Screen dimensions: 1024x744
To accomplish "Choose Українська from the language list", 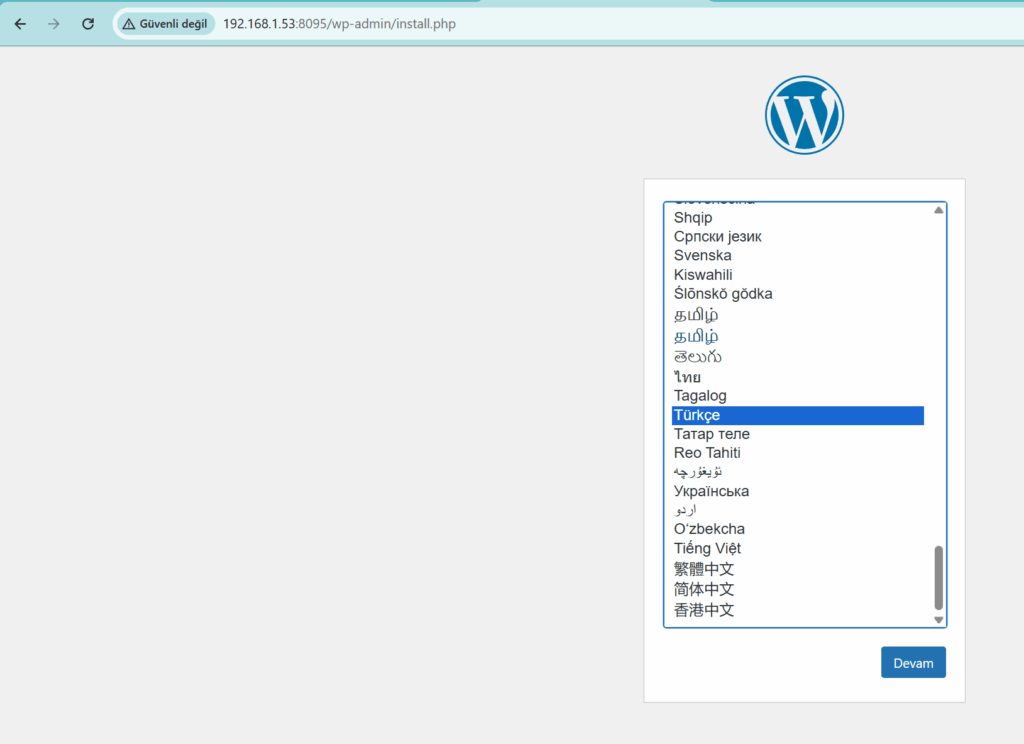I will tap(711, 491).
